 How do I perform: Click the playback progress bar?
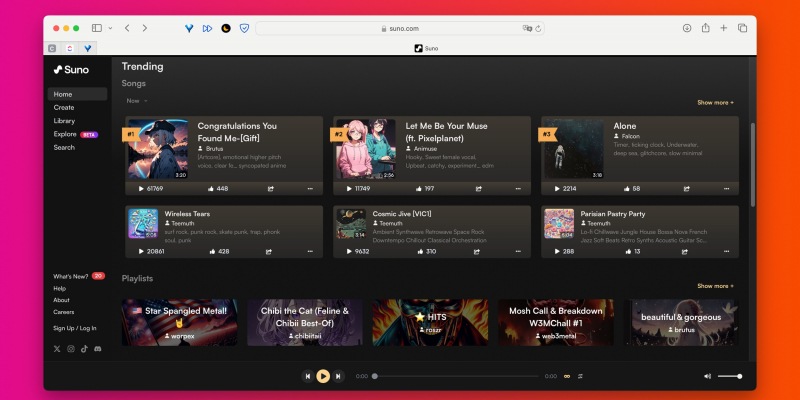pyautogui.click(x=456, y=377)
